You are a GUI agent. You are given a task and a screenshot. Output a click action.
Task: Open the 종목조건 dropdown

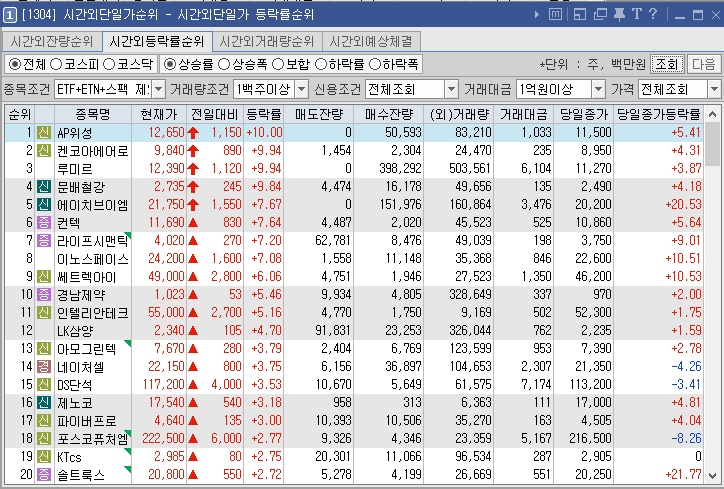coord(158,89)
